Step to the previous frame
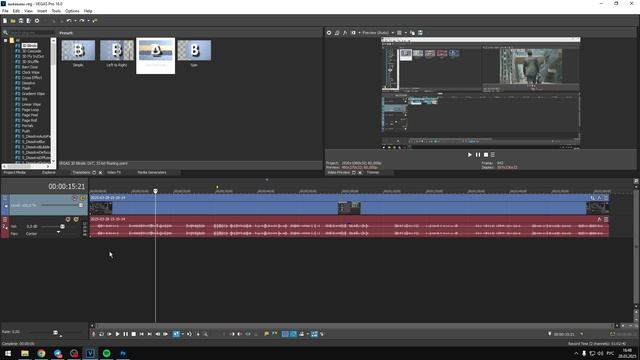Screen dimensions: 640x360 (158, 334)
